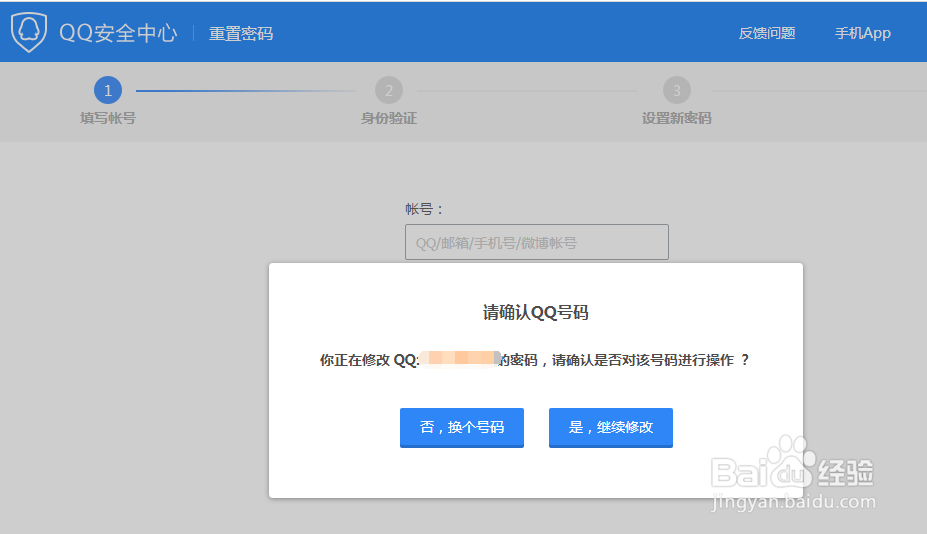The image size is (927, 534).
Task: Click step 3 circle 设置新密码
Action: click(x=676, y=90)
